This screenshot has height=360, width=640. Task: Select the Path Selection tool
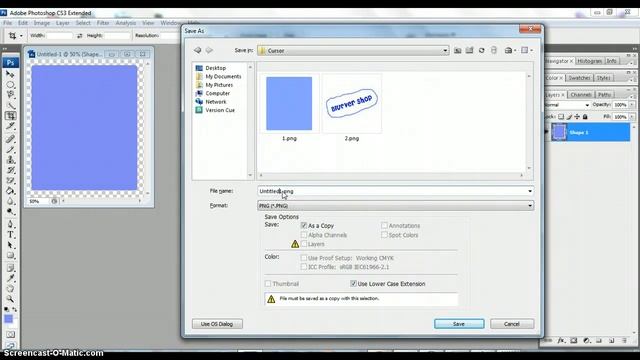10,245
